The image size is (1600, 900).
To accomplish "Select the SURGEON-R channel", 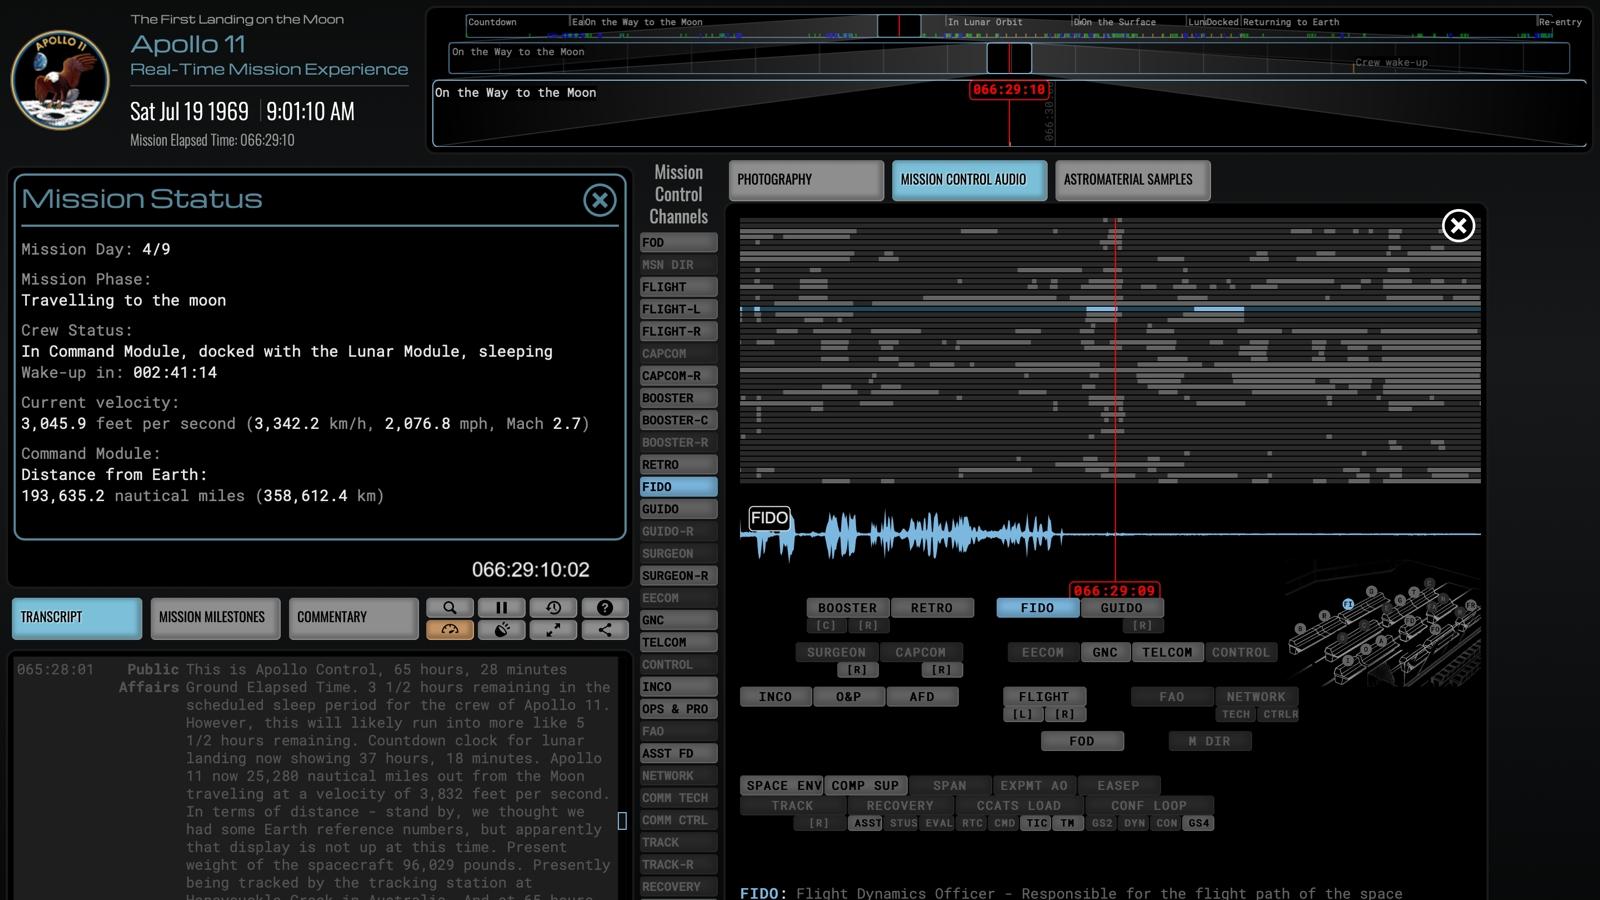I will 679,576.
